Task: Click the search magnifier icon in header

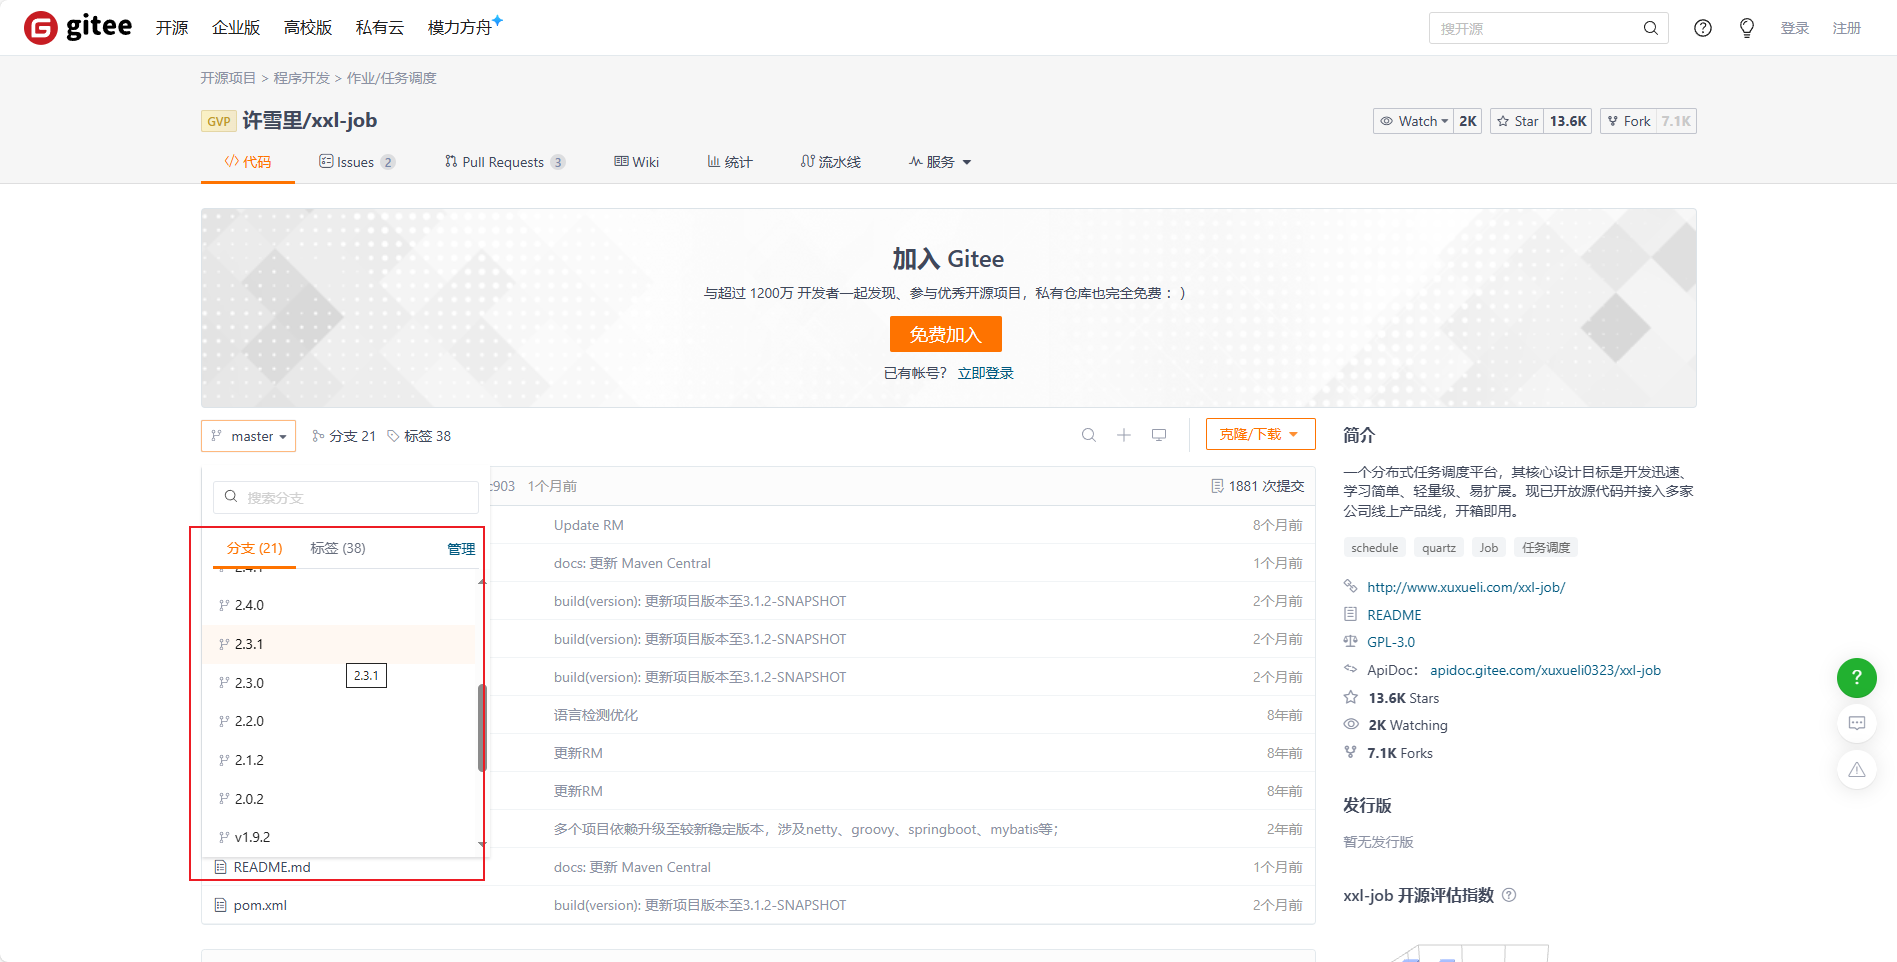Action: (1650, 28)
